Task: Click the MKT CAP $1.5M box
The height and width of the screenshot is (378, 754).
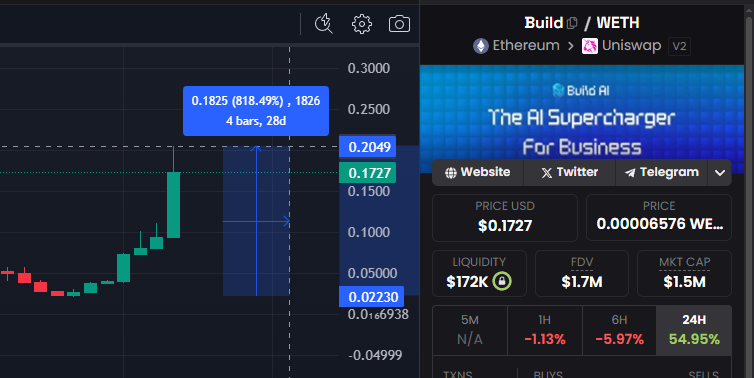Action: pos(684,273)
